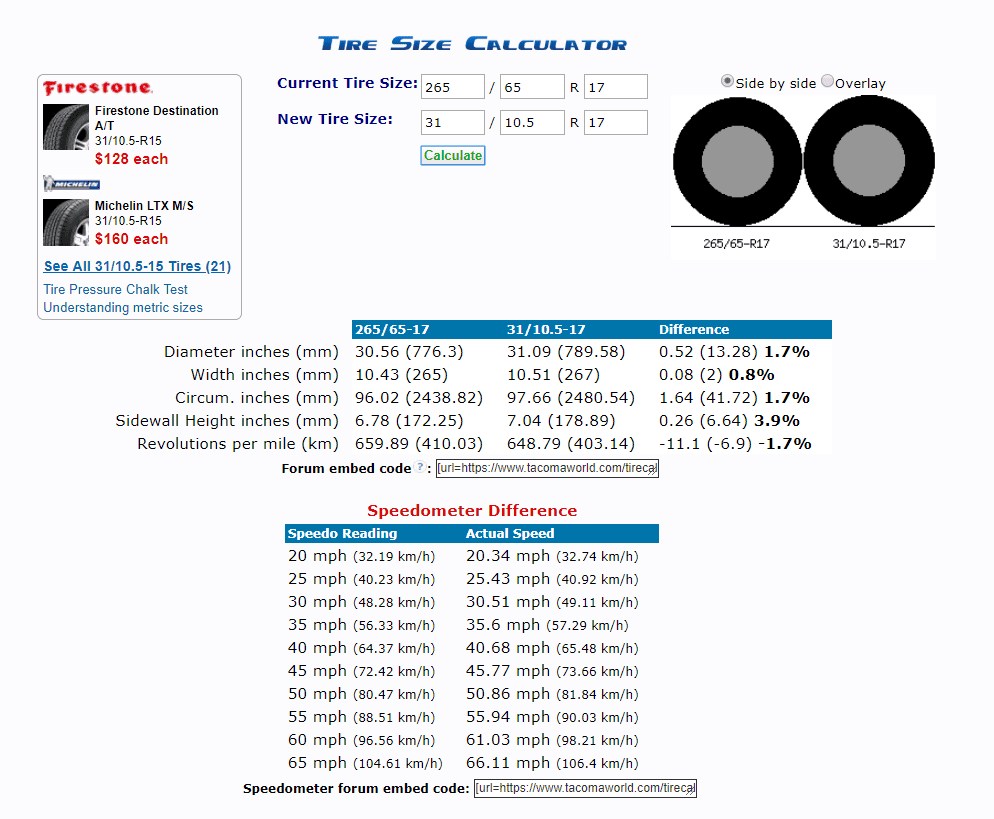Click the 31/10.5-17 column header
Image resolution: width=994 pixels, height=819 pixels.
pyautogui.click(x=546, y=330)
